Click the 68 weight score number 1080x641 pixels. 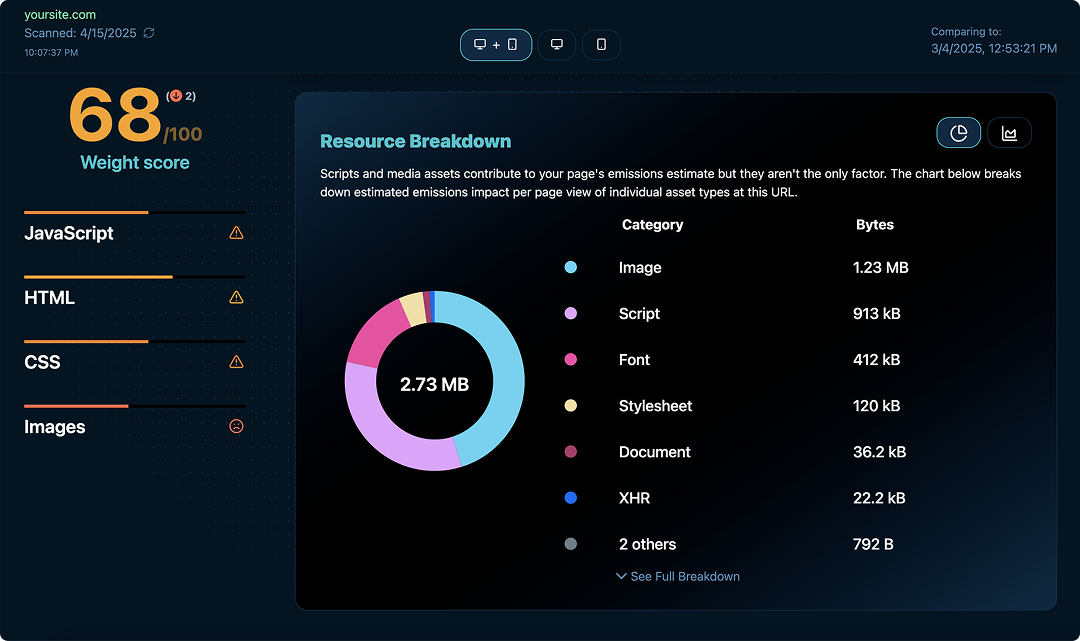(115, 114)
